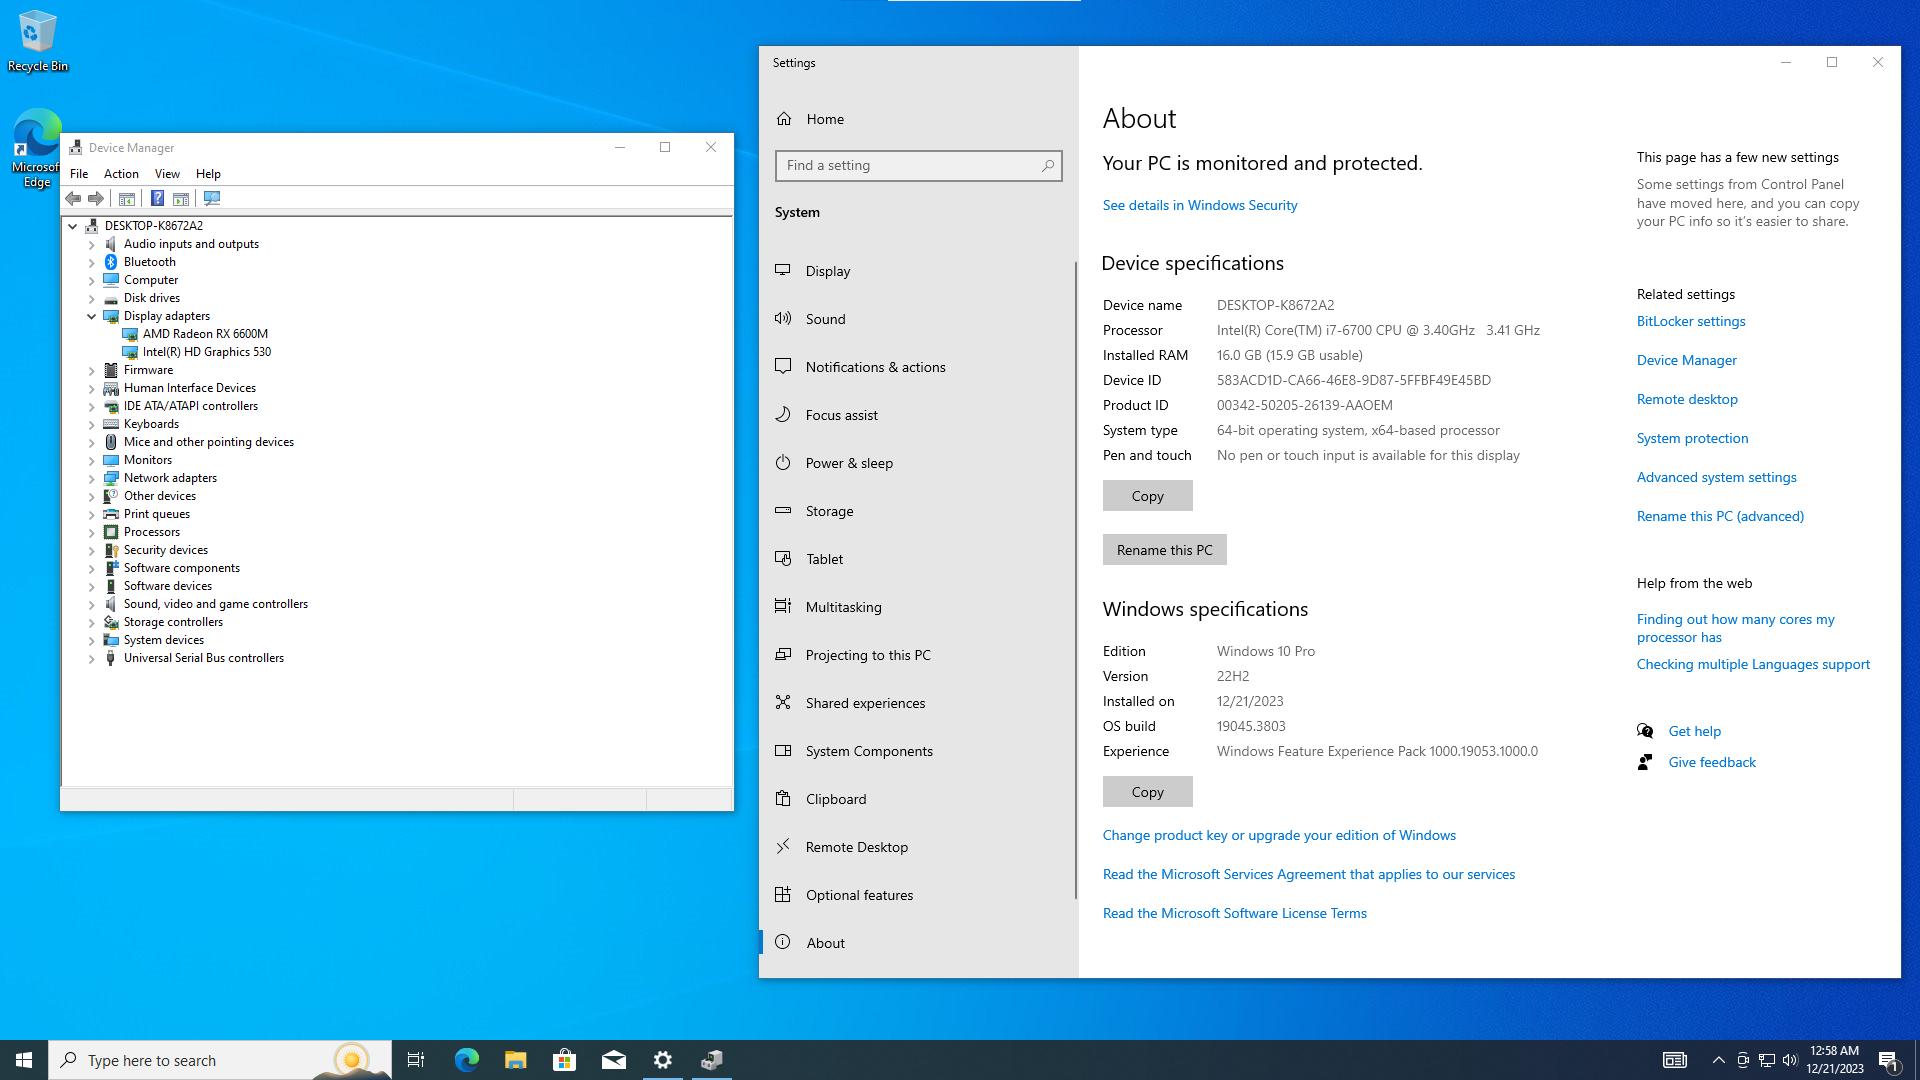Viewport: 1920px width, 1080px height.
Task: Expand the Processors node
Action: coord(92,532)
